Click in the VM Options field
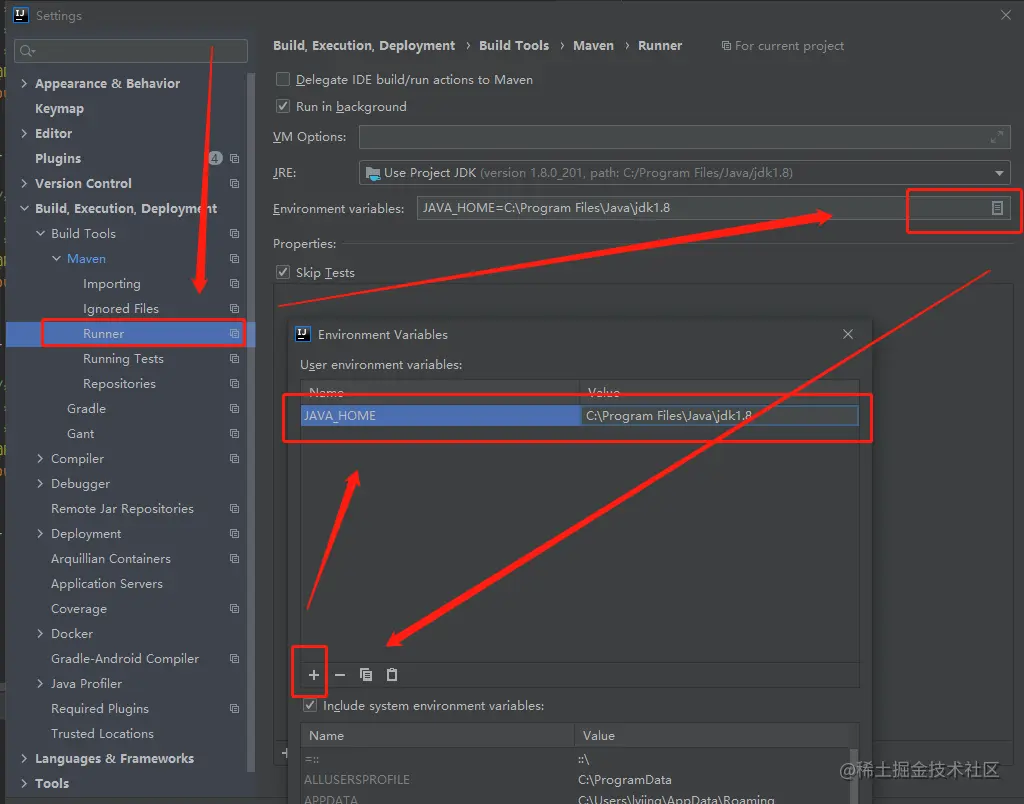 tap(684, 137)
